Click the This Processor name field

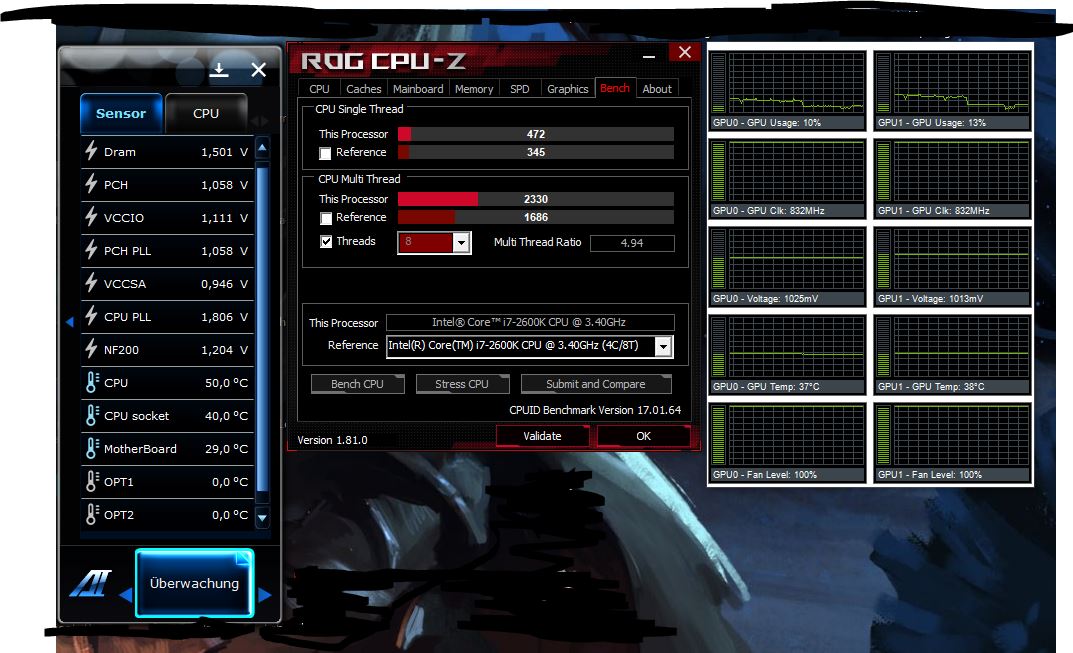pos(530,322)
